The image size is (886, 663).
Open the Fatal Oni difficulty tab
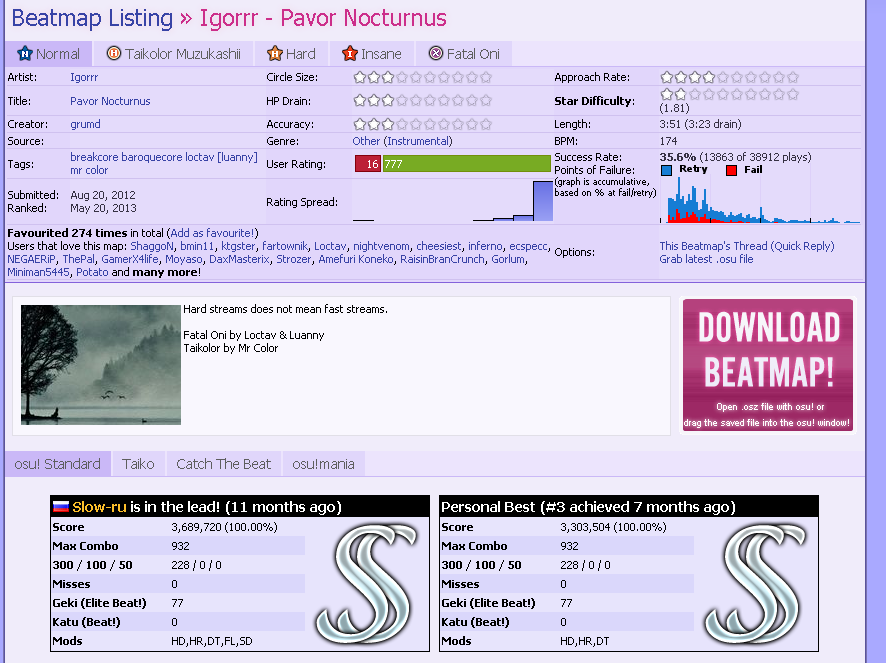coord(464,54)
